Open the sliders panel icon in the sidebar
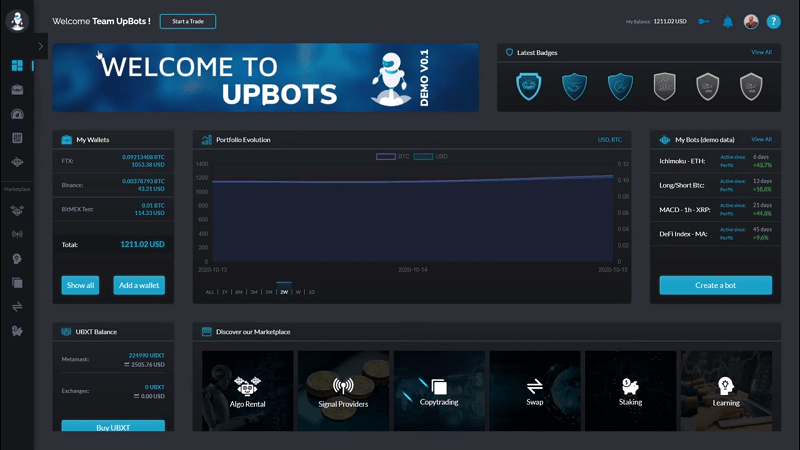The image size is (800, 450). [17, 138]
